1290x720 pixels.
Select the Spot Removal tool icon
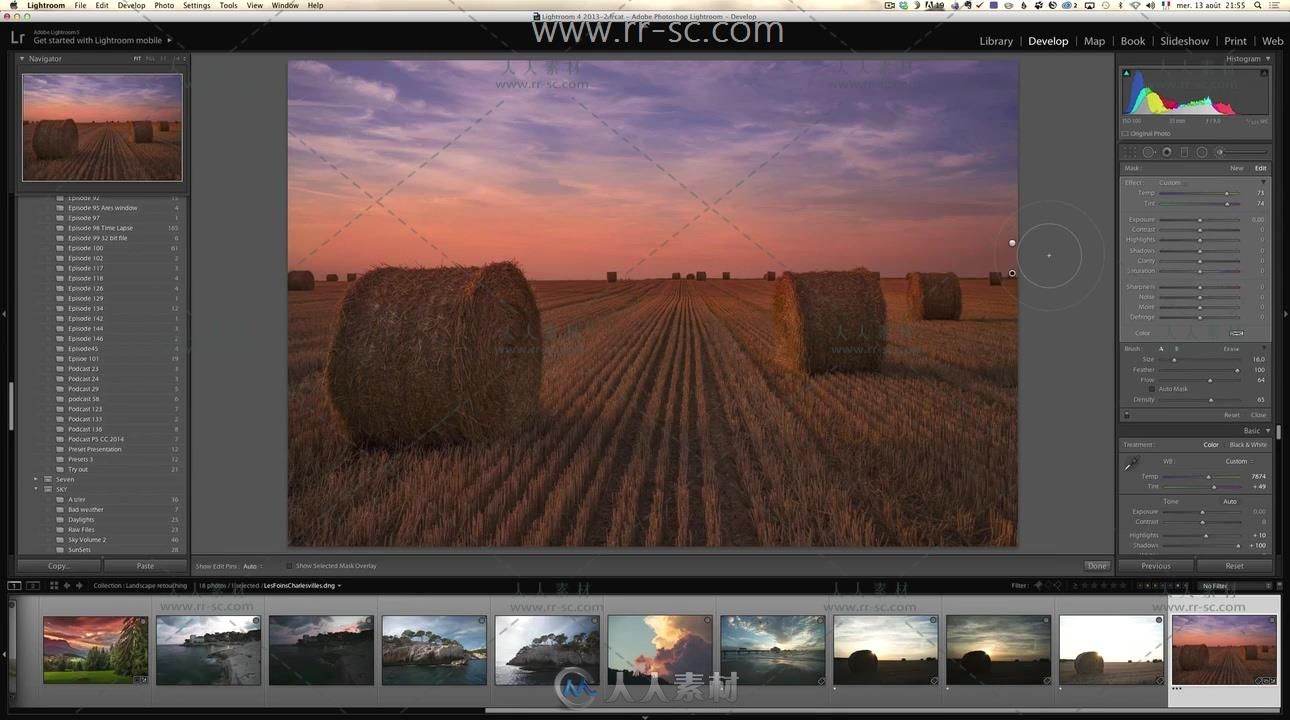(x=1149, y=152)
